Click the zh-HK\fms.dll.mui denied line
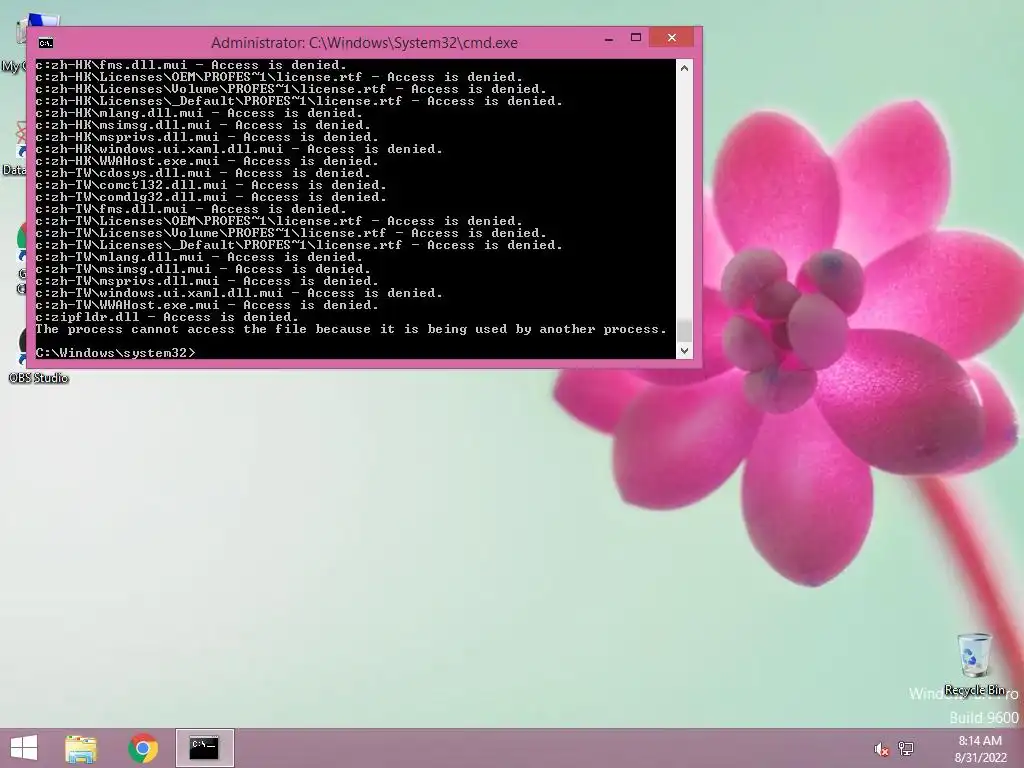Image resolution: width=1024 pixels, height=768 pixels. [x=191, y=65]
